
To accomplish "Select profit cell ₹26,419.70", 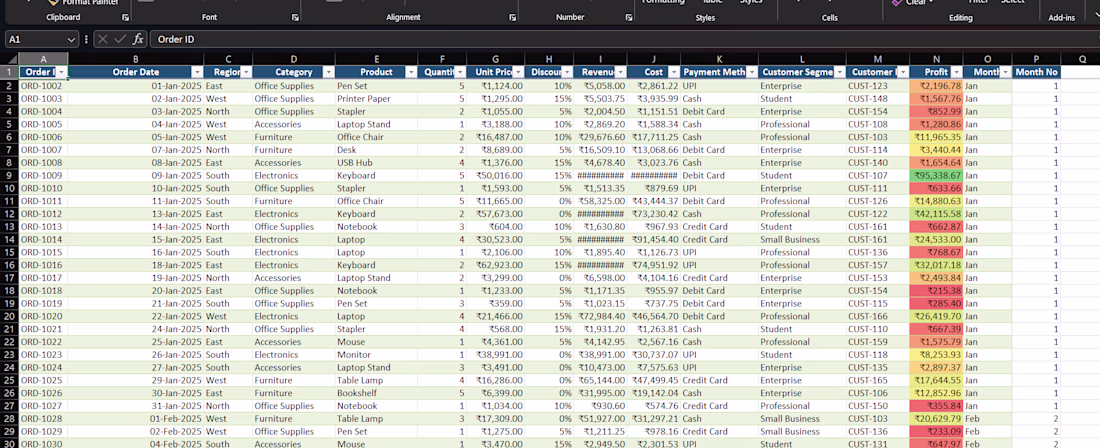I will tap(937, 316).
